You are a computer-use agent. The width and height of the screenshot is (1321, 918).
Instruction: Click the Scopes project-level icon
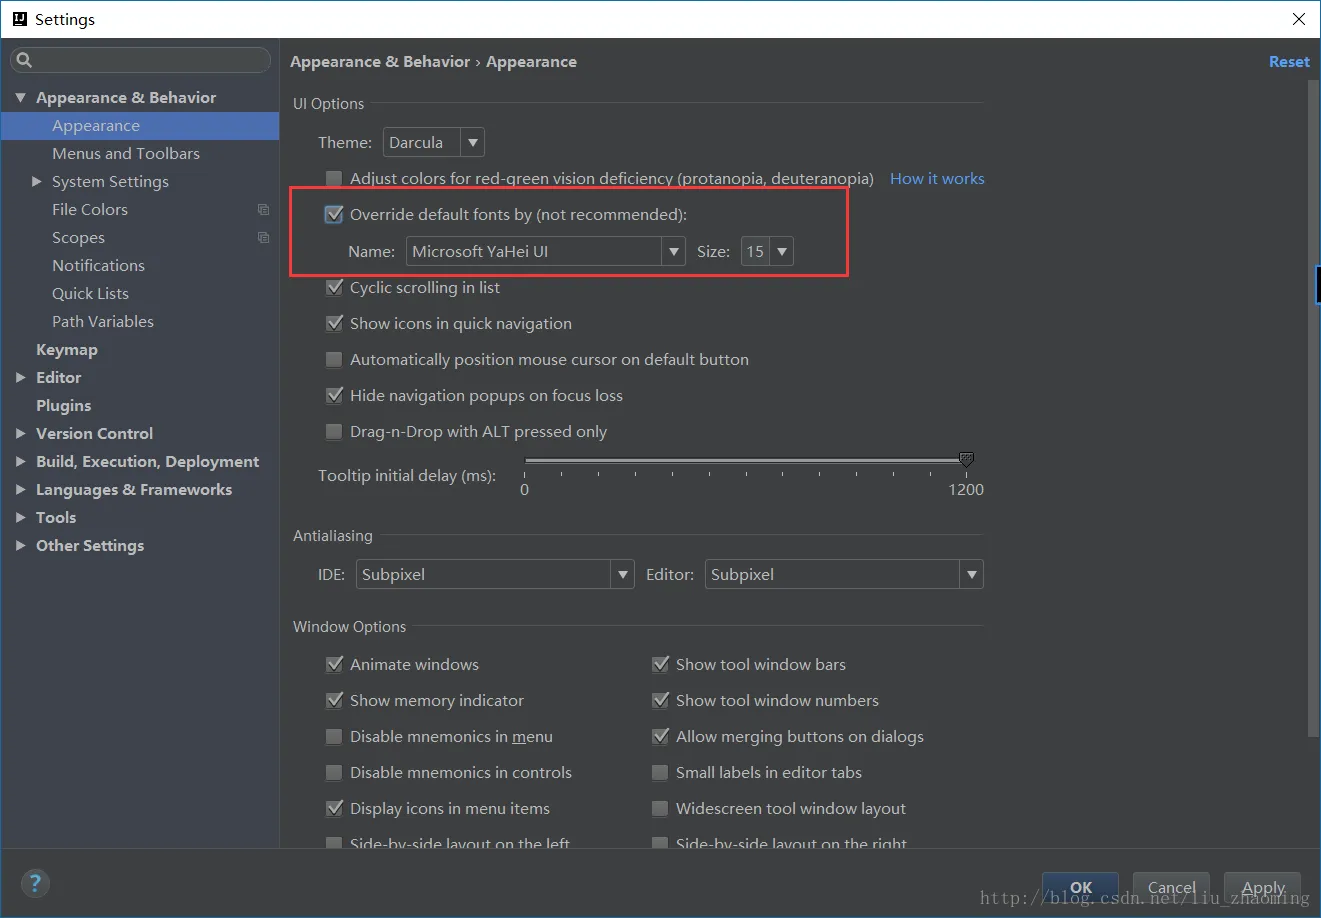[263, 238]
